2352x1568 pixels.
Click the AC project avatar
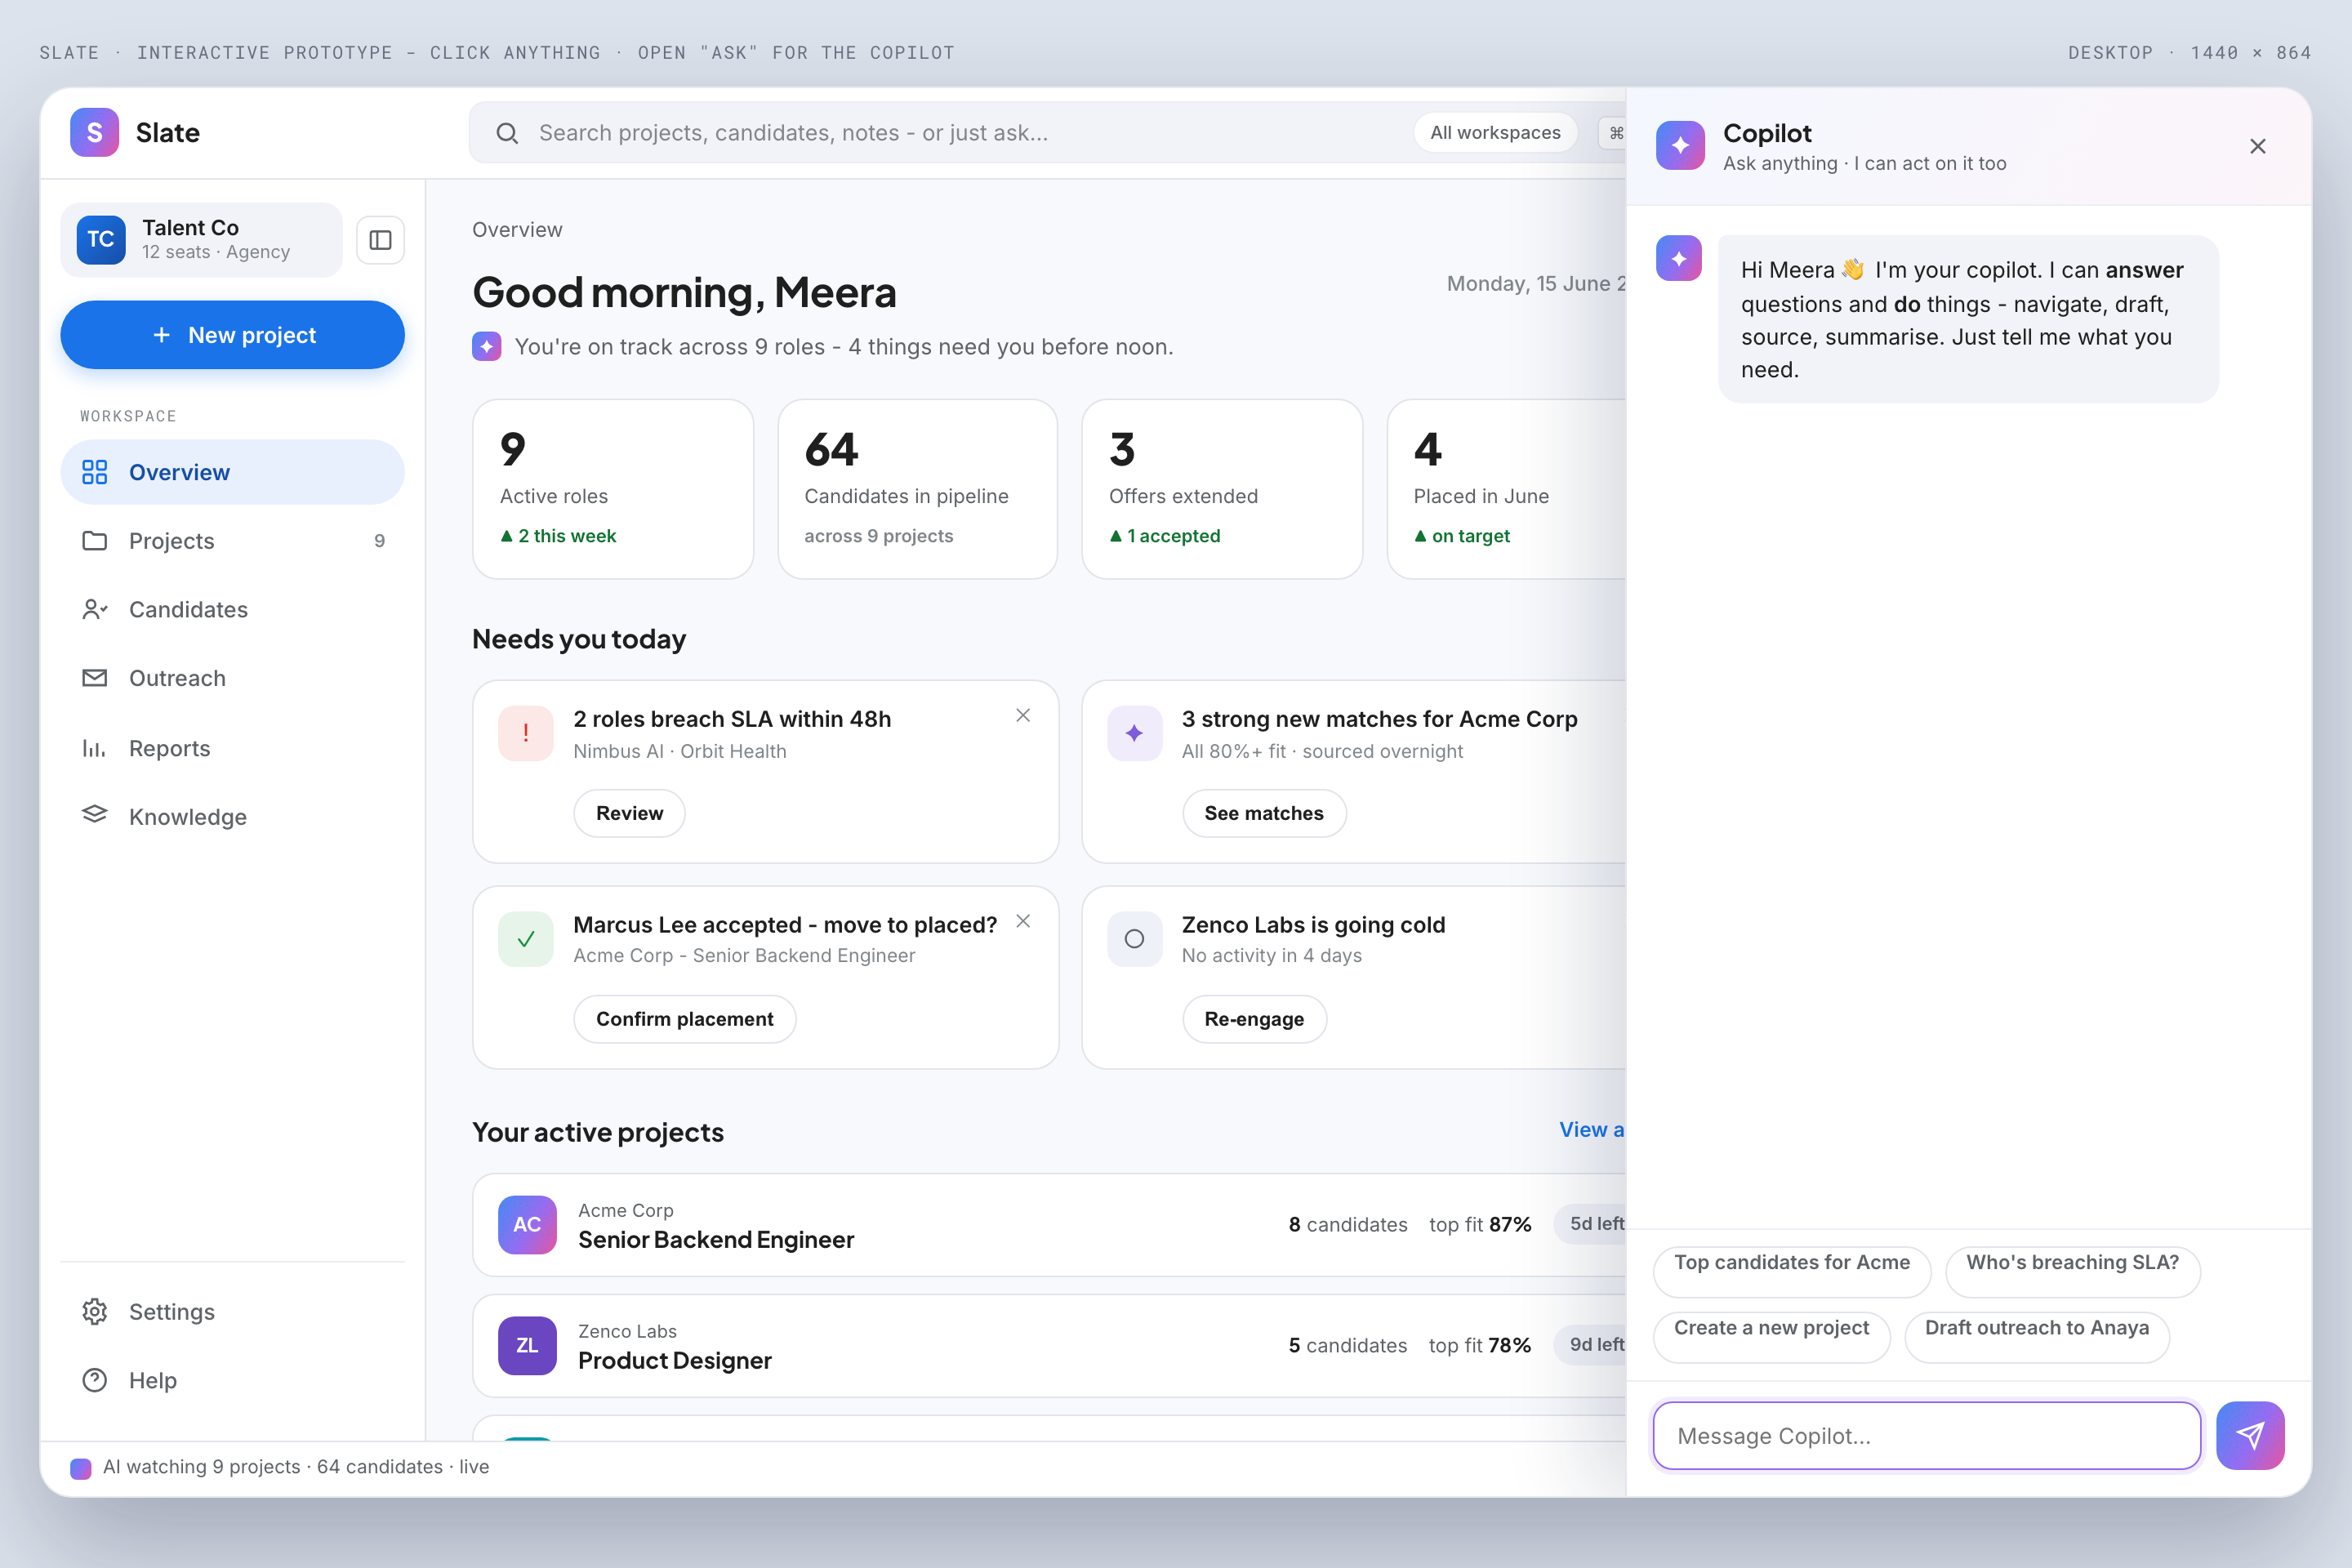click(x=527, y=1224)
